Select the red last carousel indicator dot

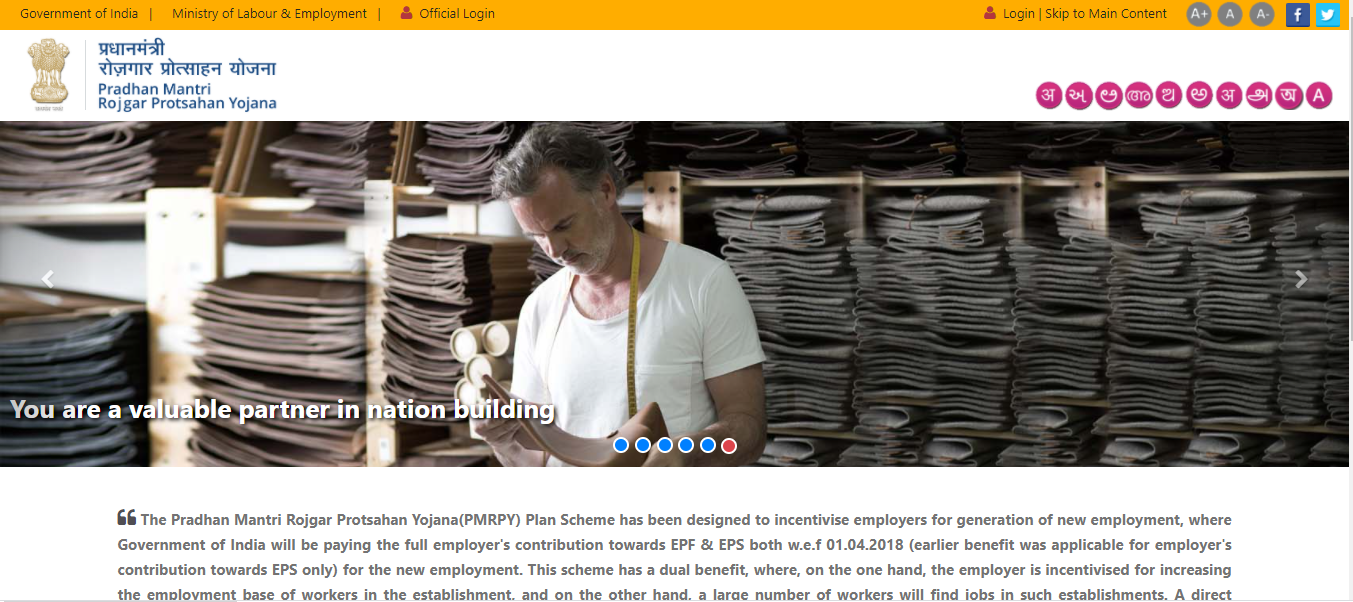click(729, 445)
